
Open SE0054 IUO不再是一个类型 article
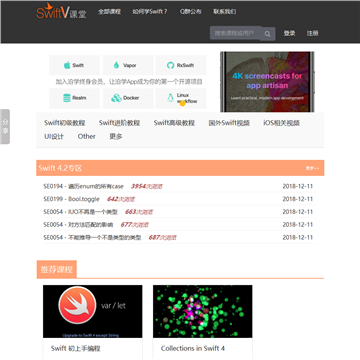pyautogui.click(x=80, y=212)
